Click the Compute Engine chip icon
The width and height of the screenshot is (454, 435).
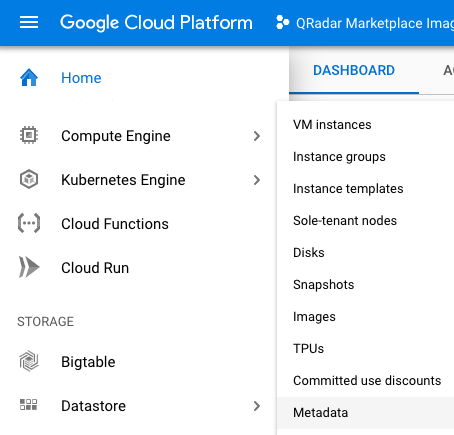(29, 135)
